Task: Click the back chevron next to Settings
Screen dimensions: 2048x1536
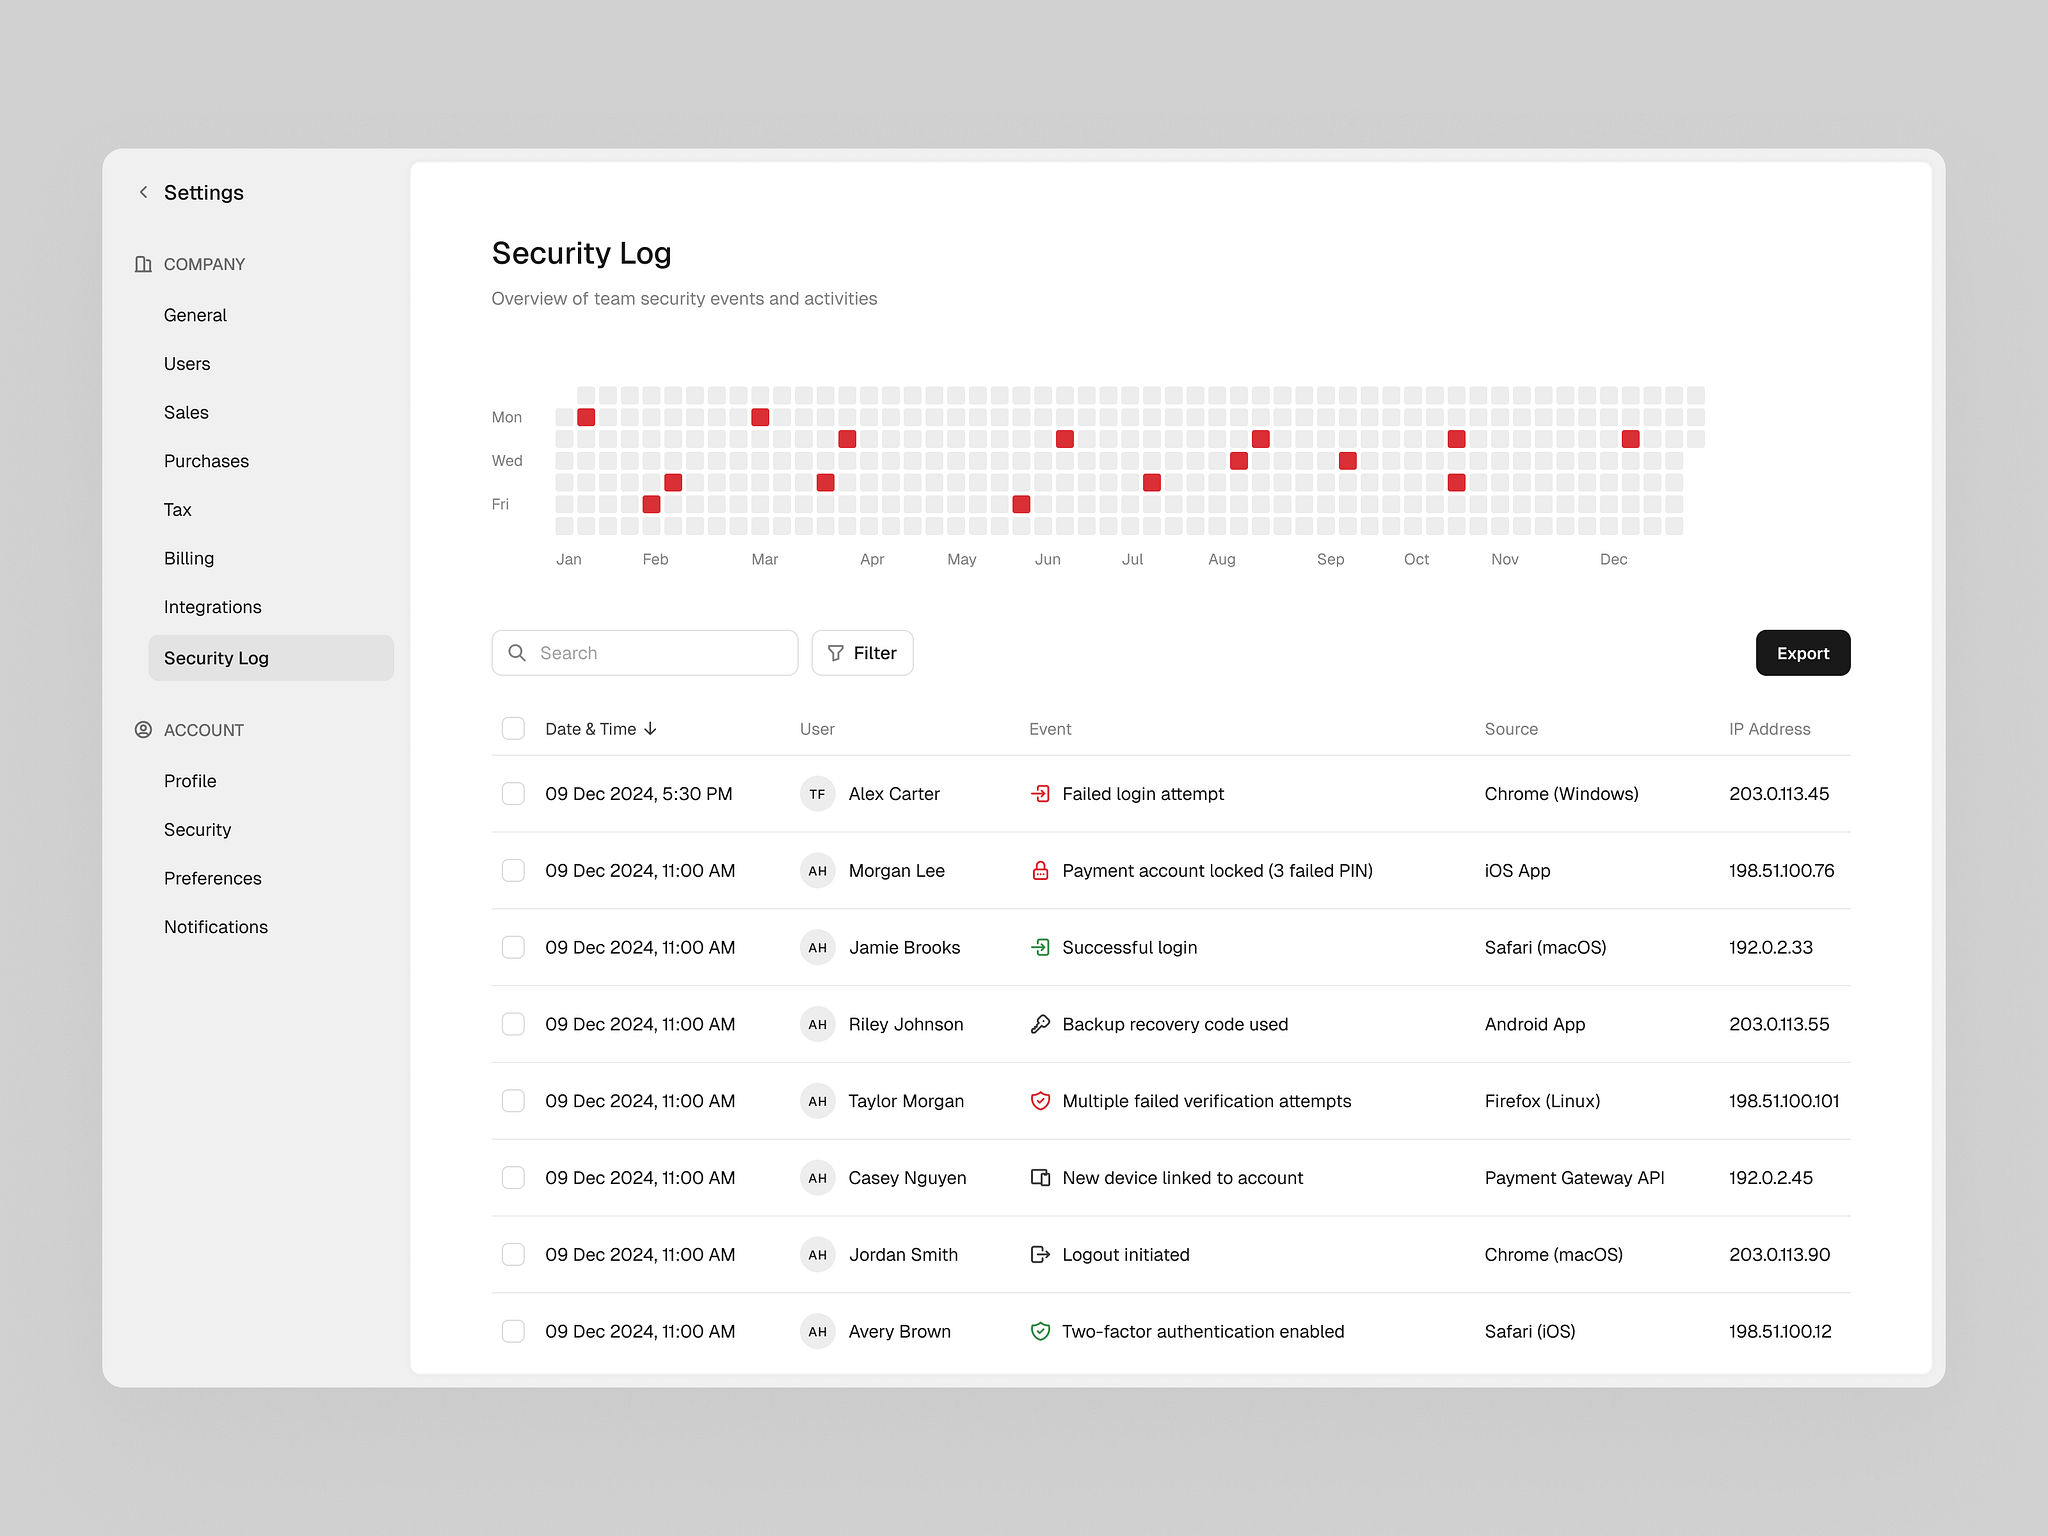Action: click(x=143, y=192)
